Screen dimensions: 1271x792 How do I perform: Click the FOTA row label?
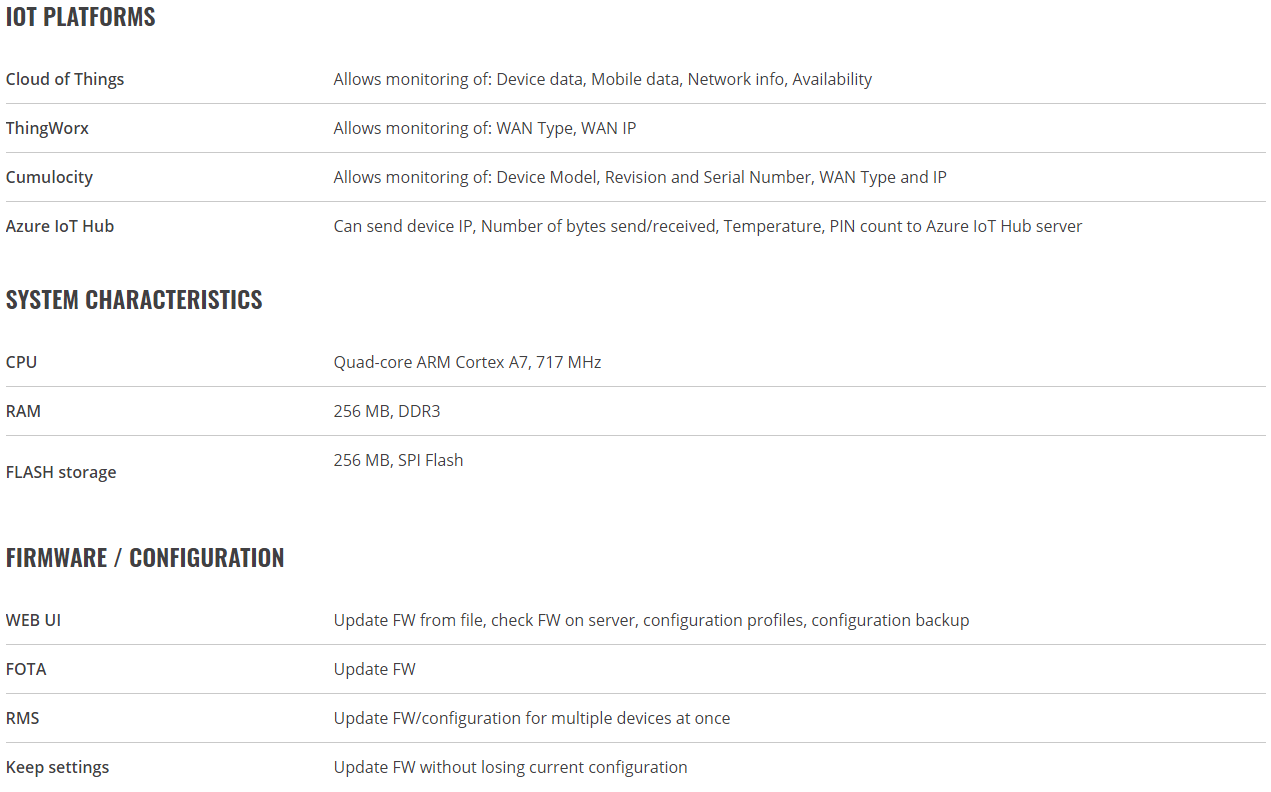tap(26, 669)
